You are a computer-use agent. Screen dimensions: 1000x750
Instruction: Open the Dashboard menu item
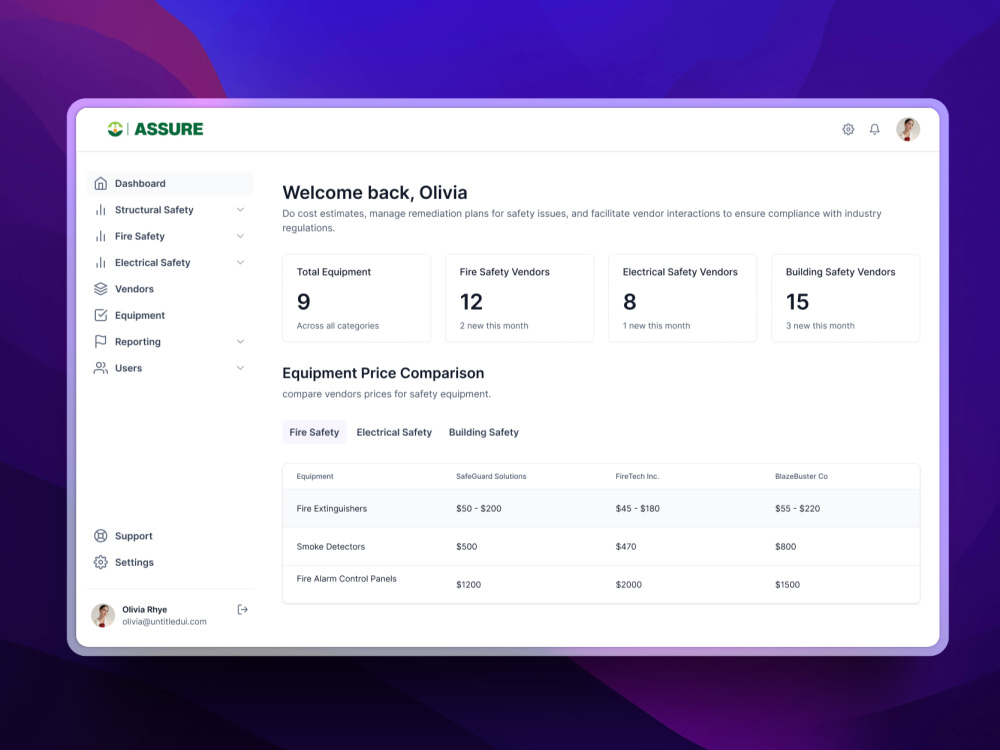[x=170, y=184]
